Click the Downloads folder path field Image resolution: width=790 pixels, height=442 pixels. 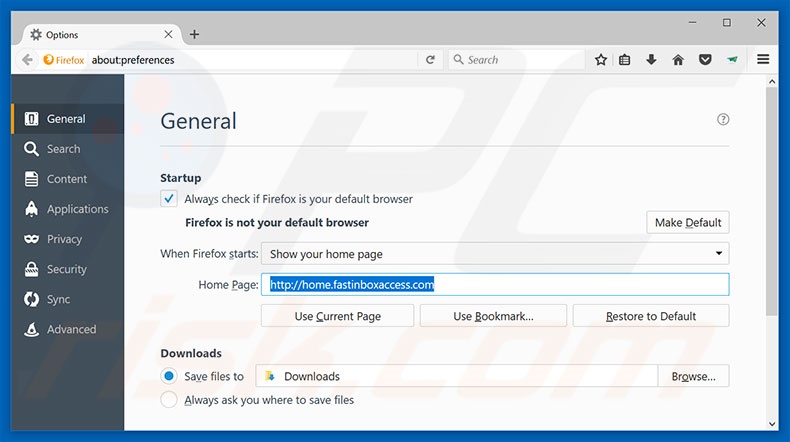(x=456, y=376)
